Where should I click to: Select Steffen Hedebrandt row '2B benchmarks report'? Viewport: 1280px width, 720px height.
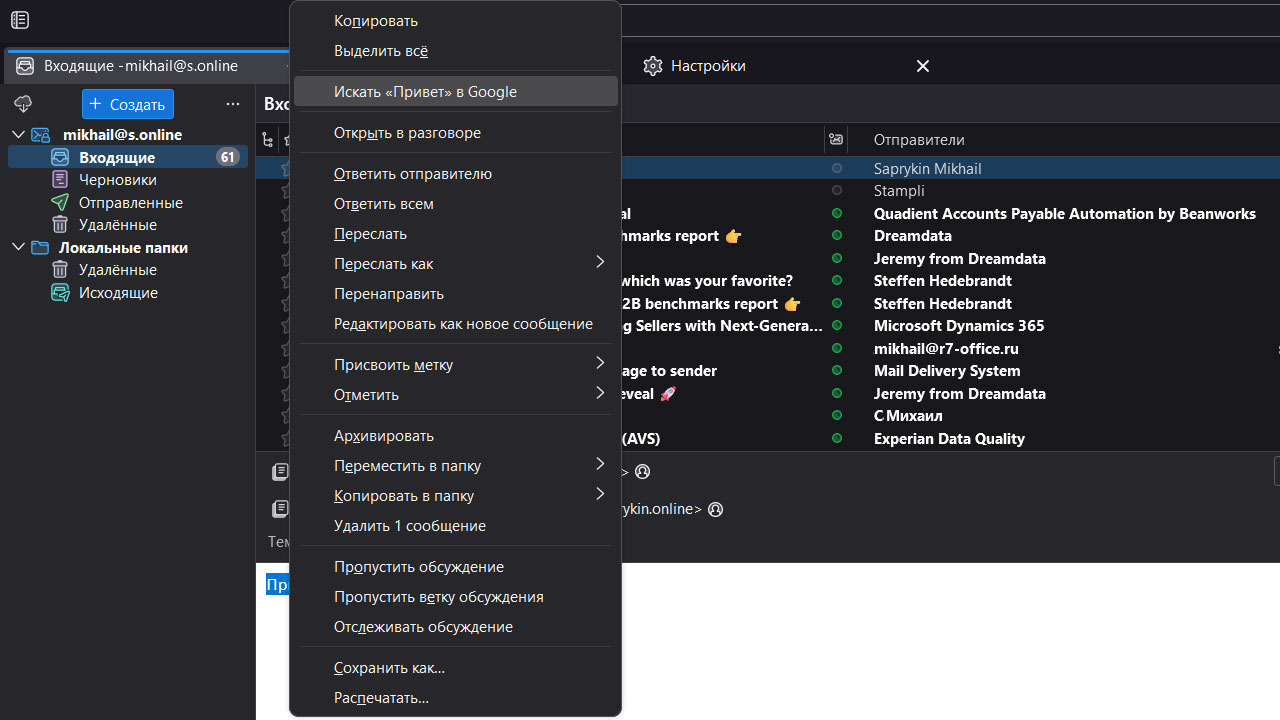[768, 304]
